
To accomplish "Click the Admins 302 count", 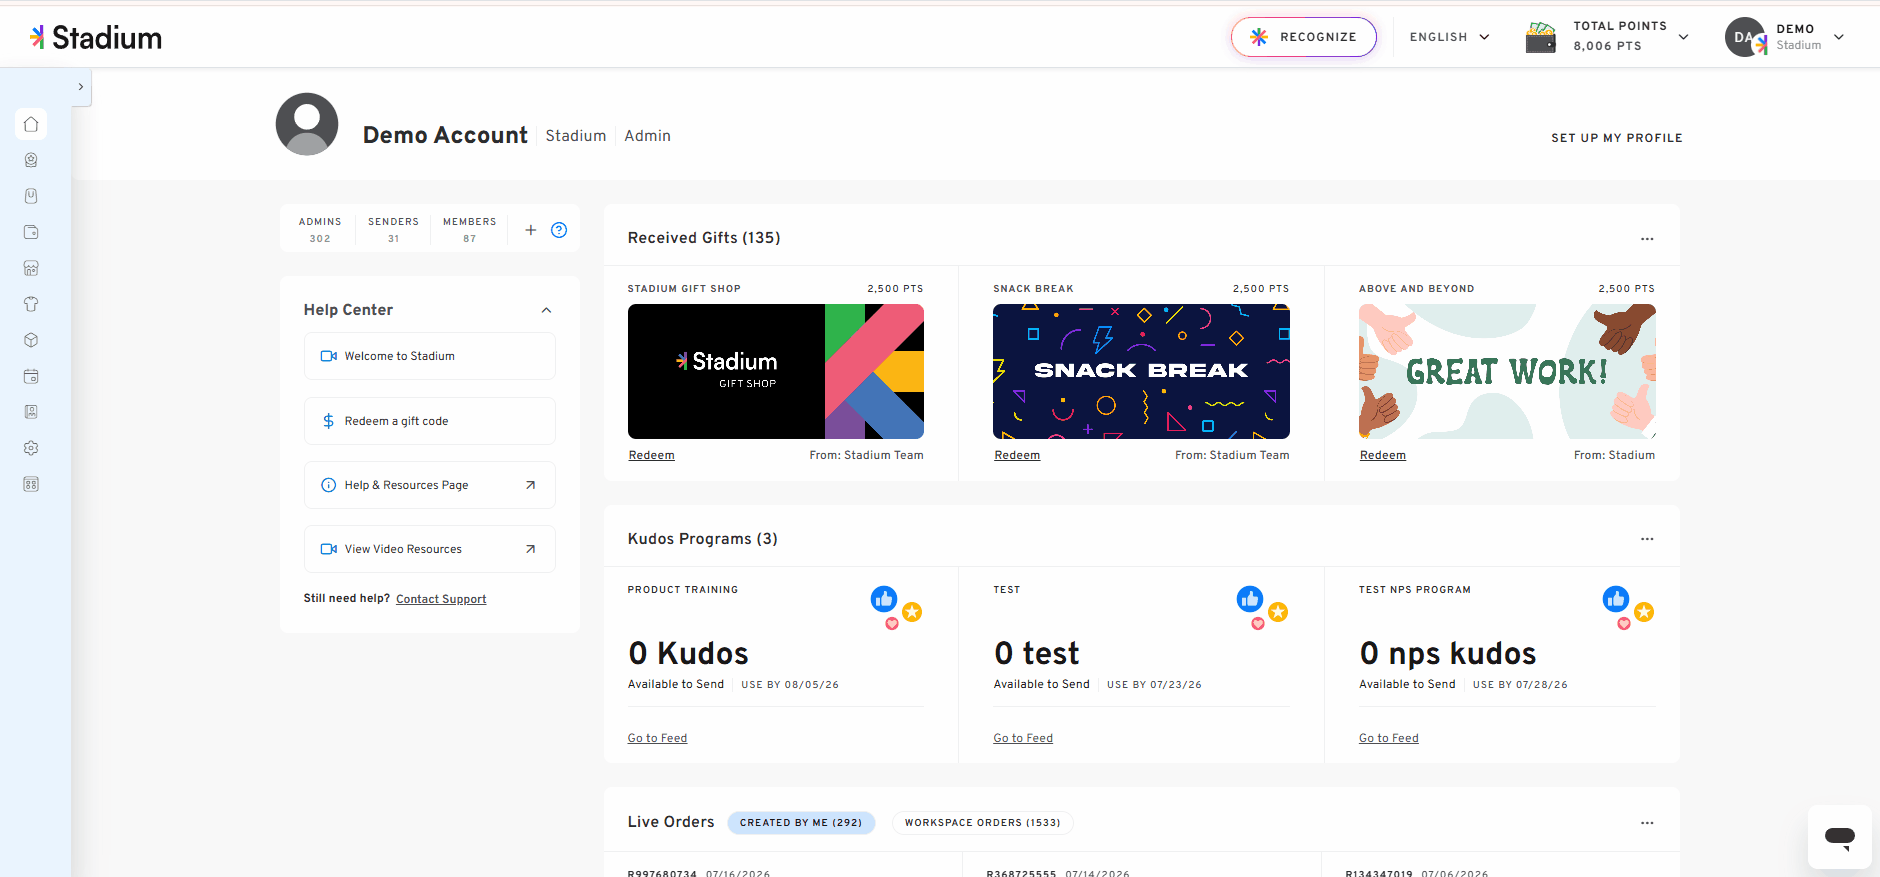I will pos(320,230).
